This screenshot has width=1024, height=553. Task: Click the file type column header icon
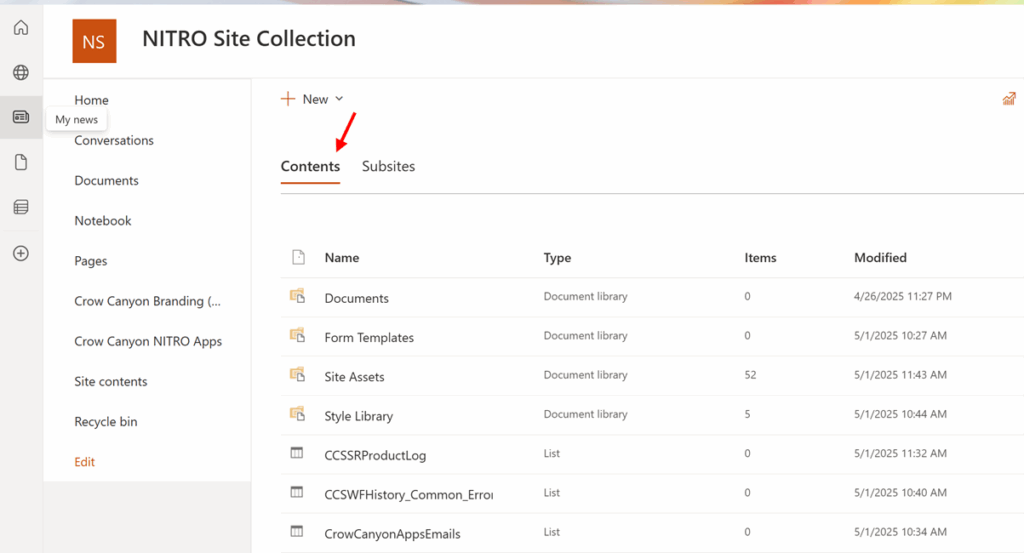click(x=298, y=257)
